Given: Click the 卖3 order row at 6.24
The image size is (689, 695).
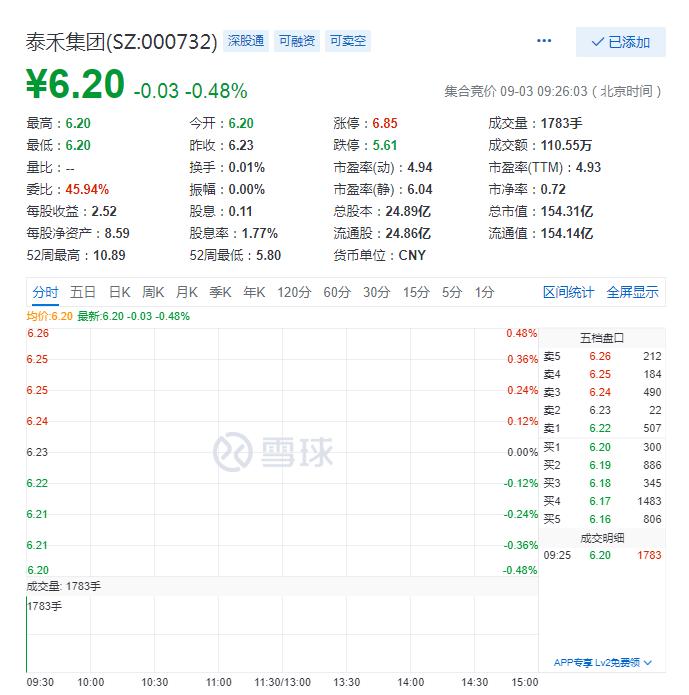Looking at the screenshot, I should [602, 392].
